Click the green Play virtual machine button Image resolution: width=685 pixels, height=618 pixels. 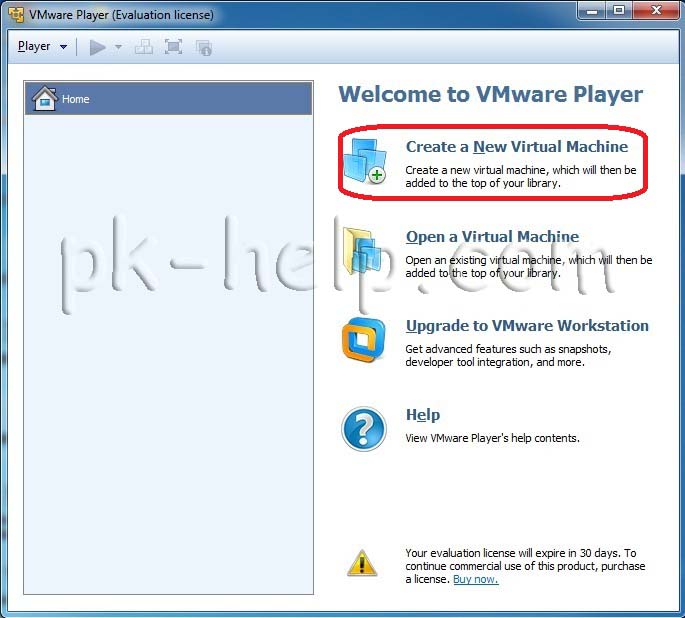pos(97,47)
